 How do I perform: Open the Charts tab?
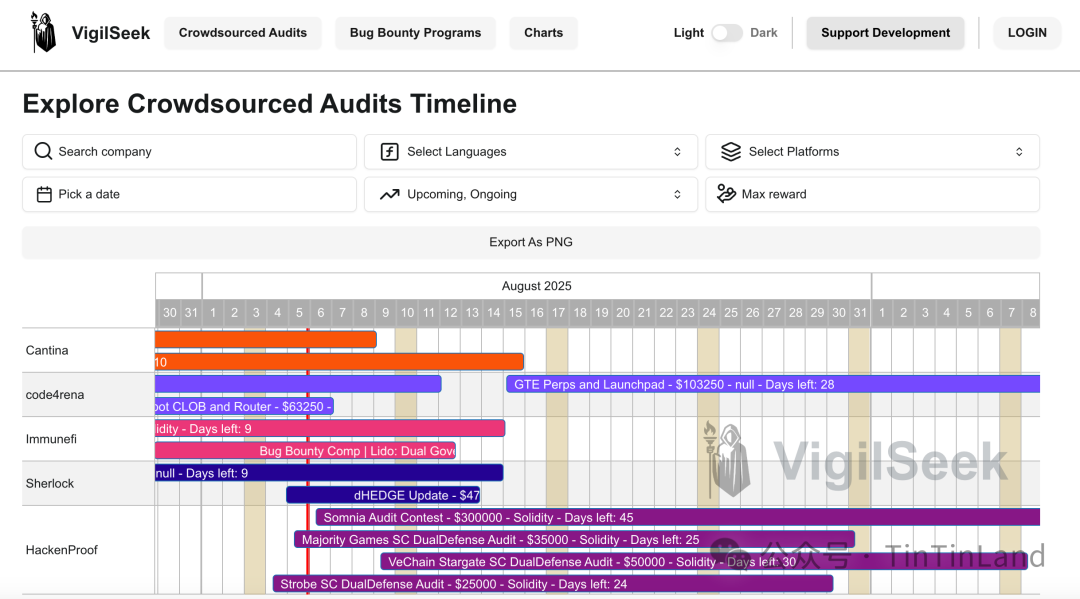point(543,33)
